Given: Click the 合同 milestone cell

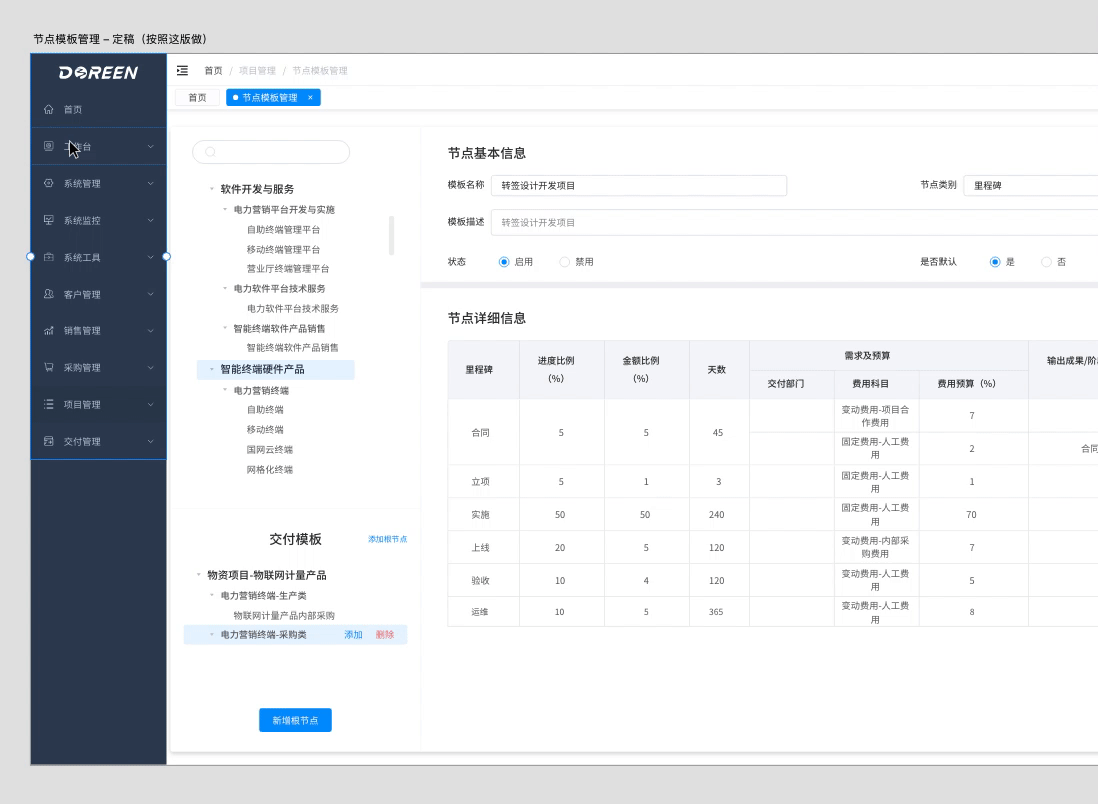Looking at the screenshot, I should 483,432.
